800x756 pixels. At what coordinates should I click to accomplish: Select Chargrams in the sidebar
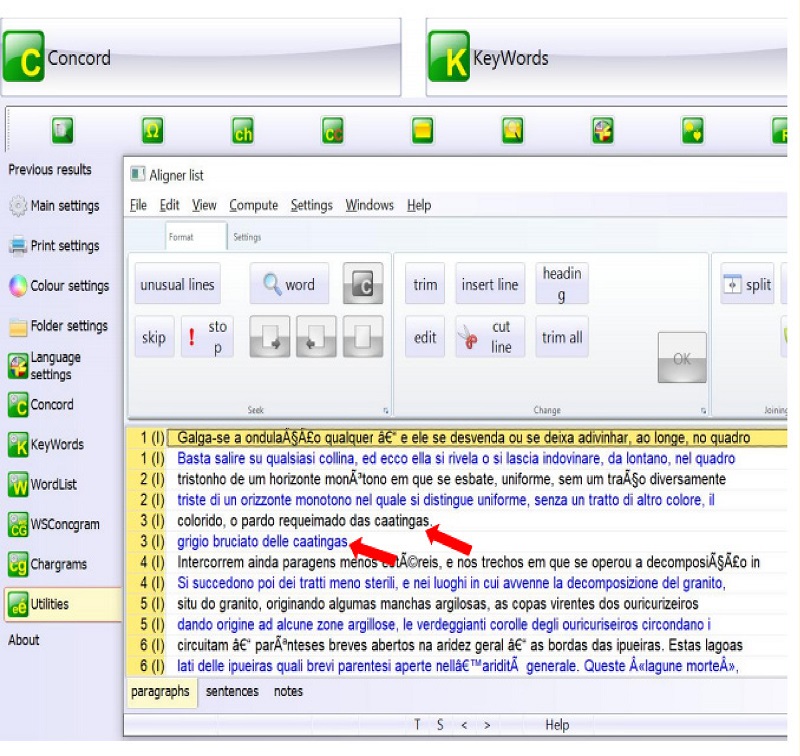pos(54,565)
